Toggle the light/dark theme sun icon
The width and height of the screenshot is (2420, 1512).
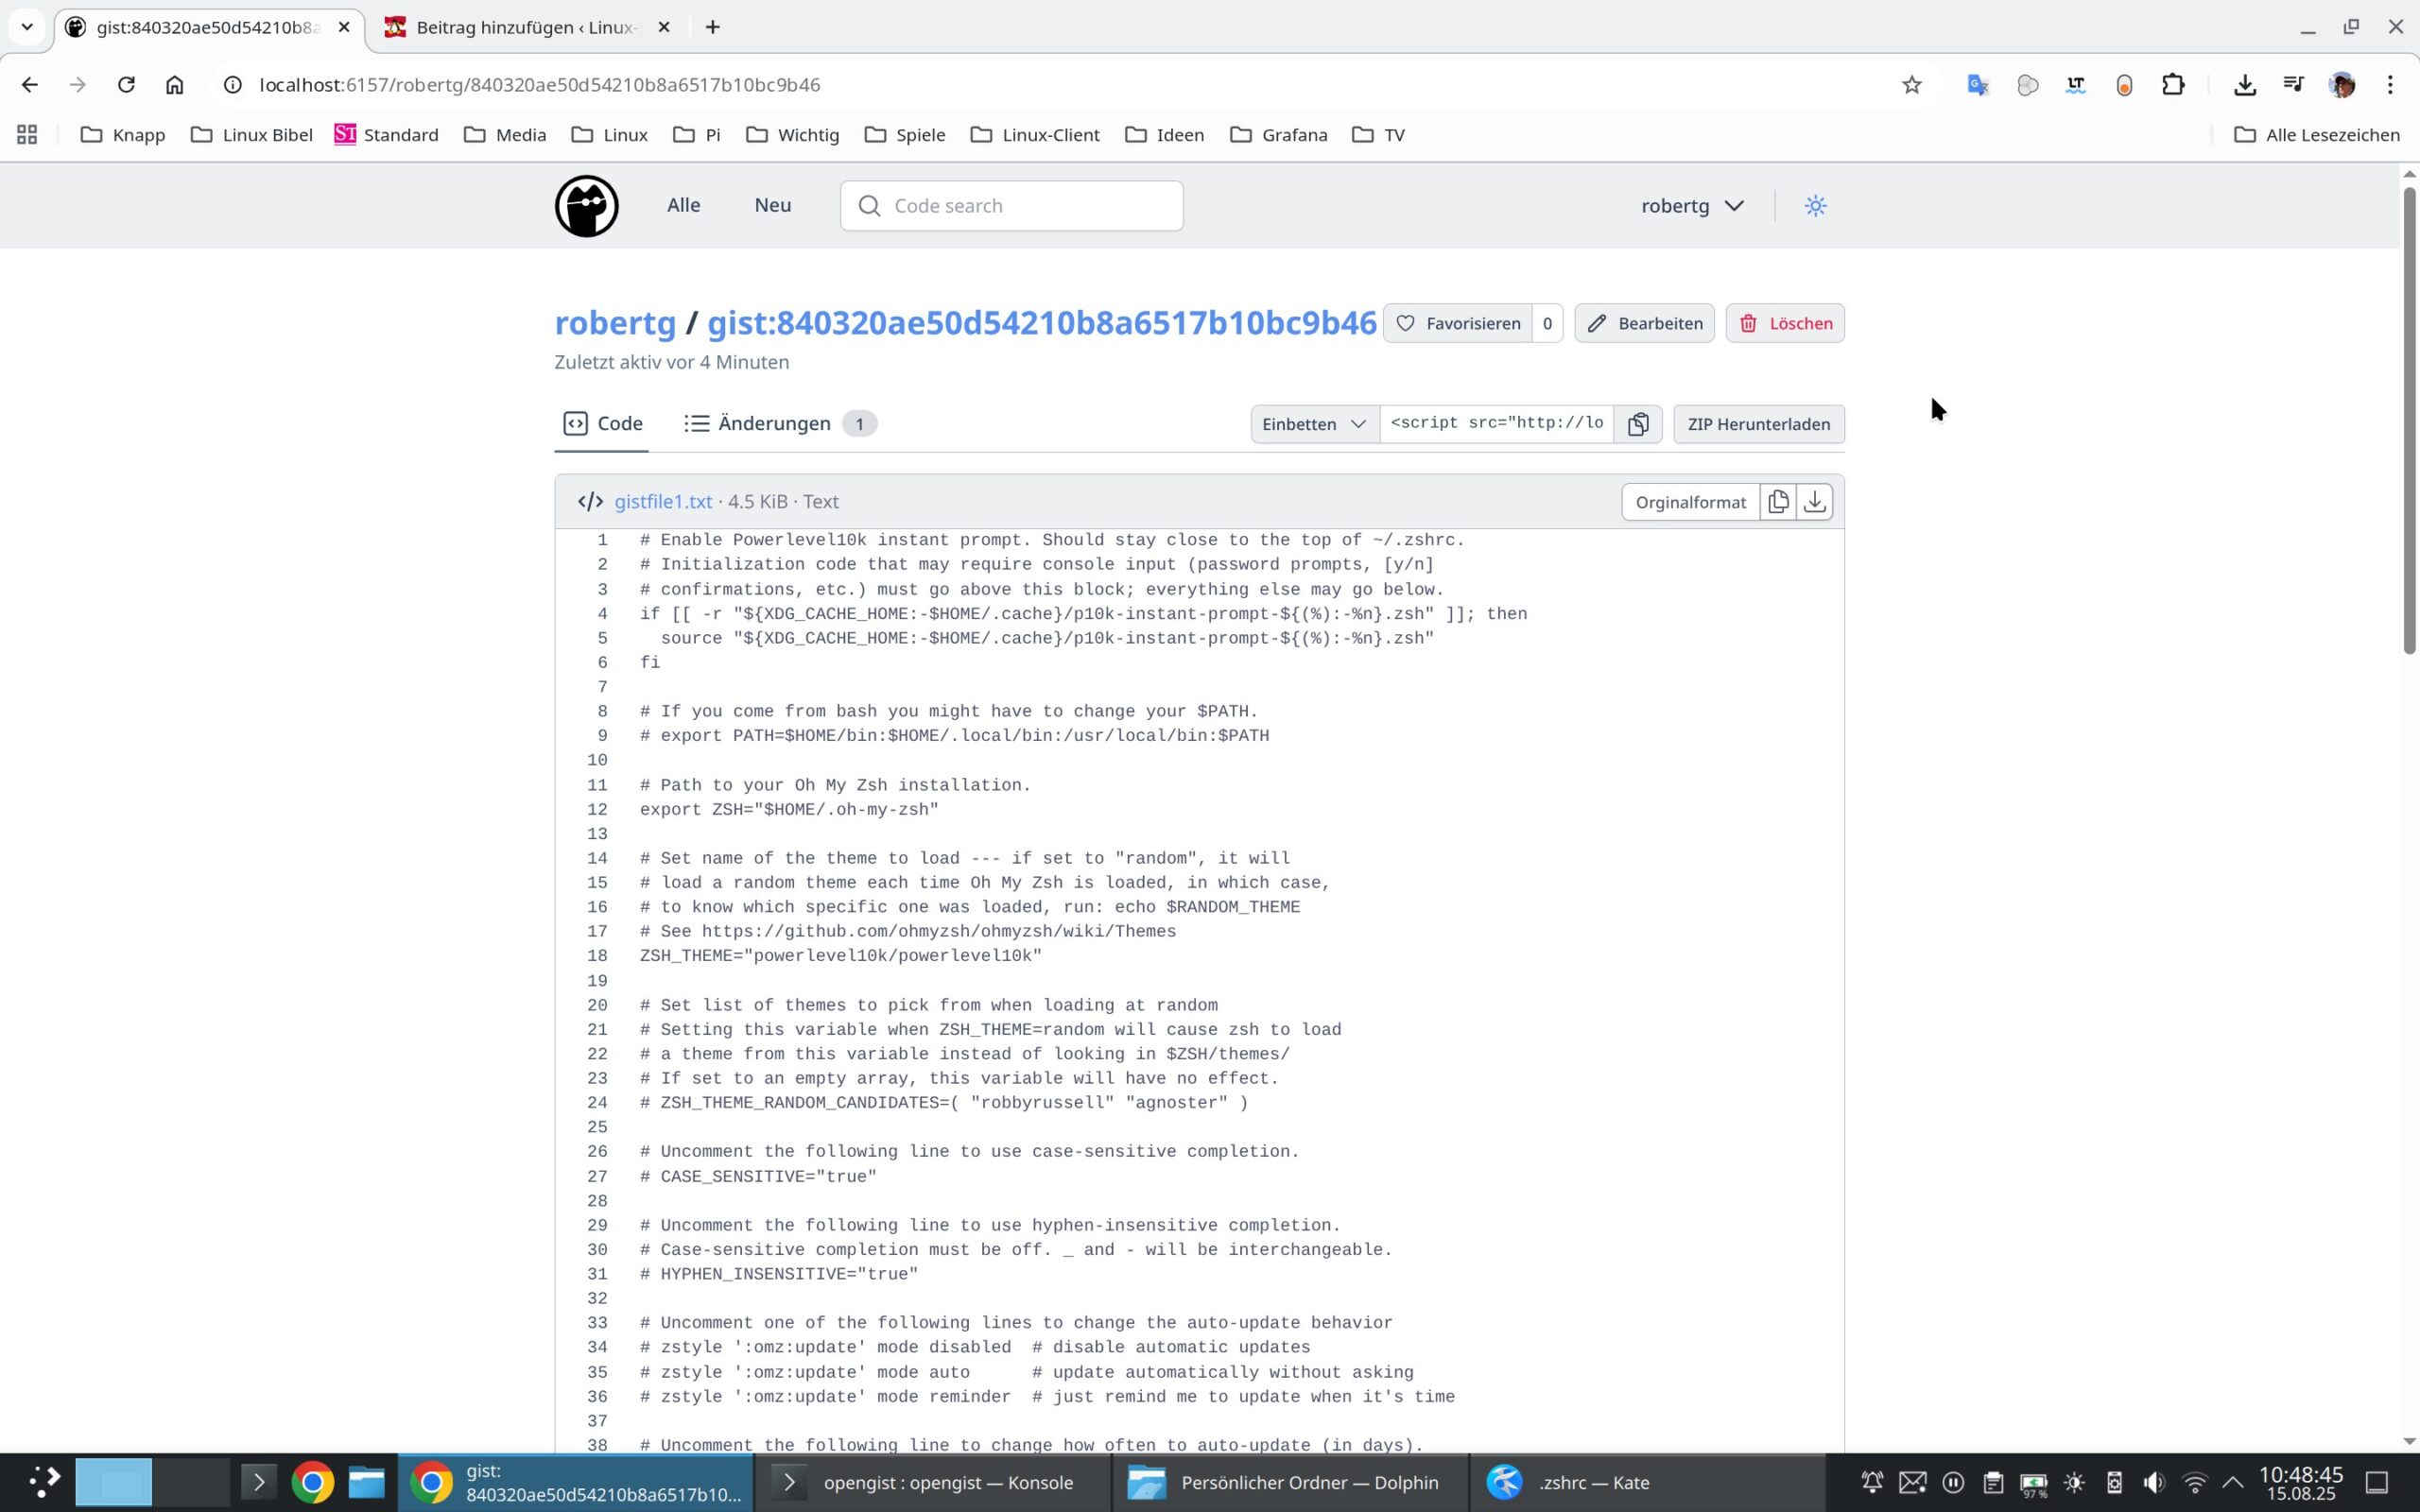click(1815, 206)
